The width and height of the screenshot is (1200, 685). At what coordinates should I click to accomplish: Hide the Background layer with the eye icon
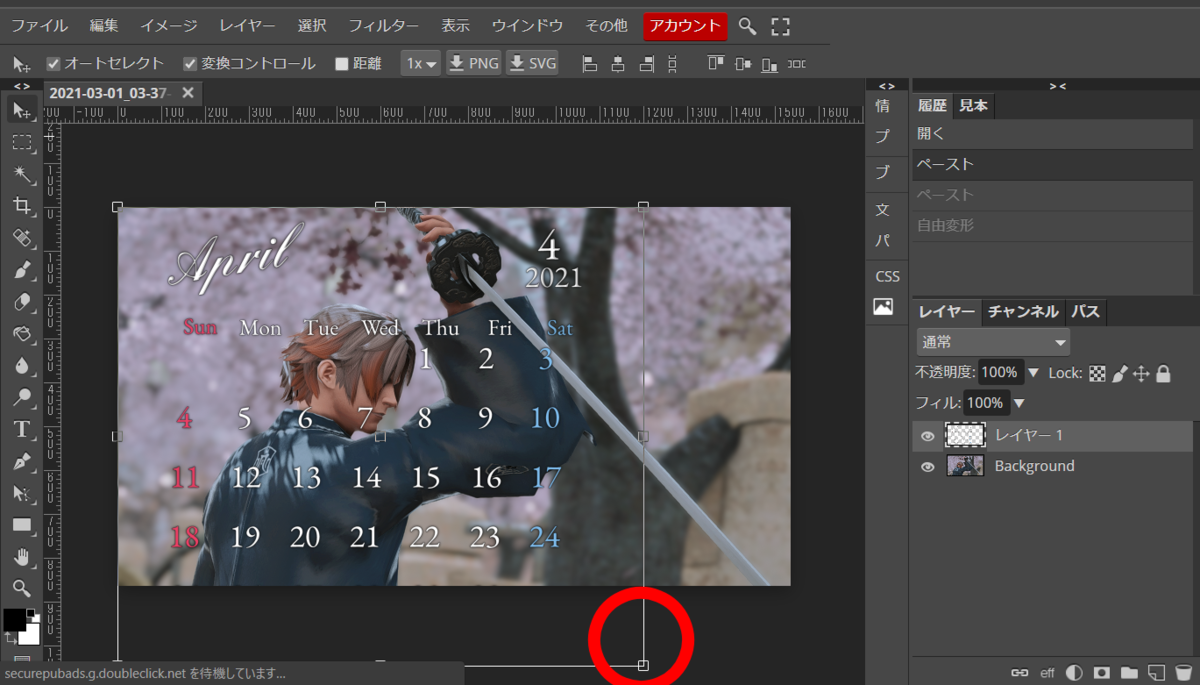click(x=927, y=466)
